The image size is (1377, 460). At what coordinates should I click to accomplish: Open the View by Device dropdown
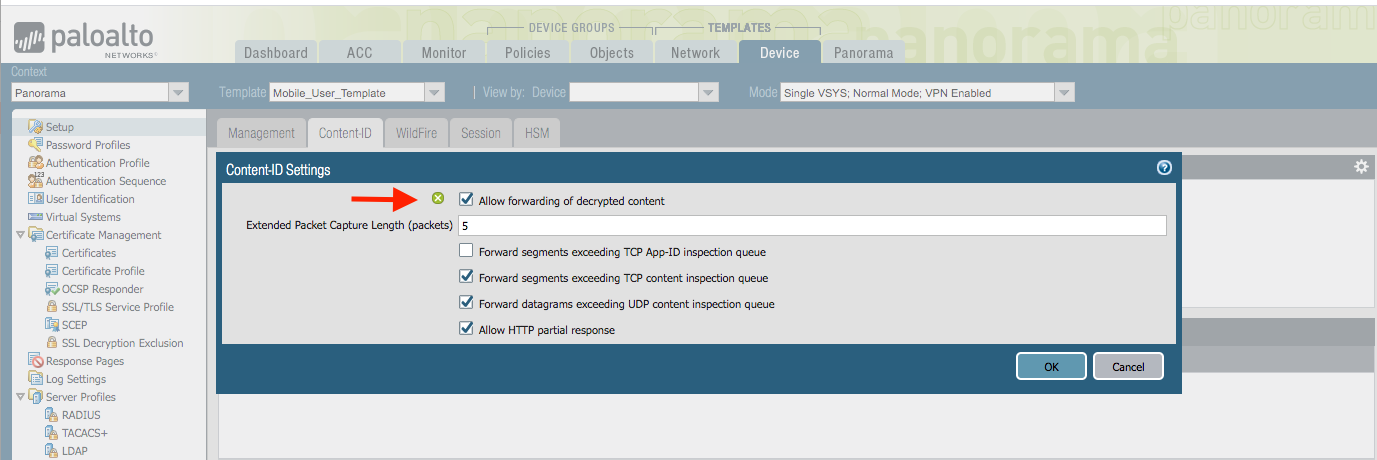[x=709, y=93]
